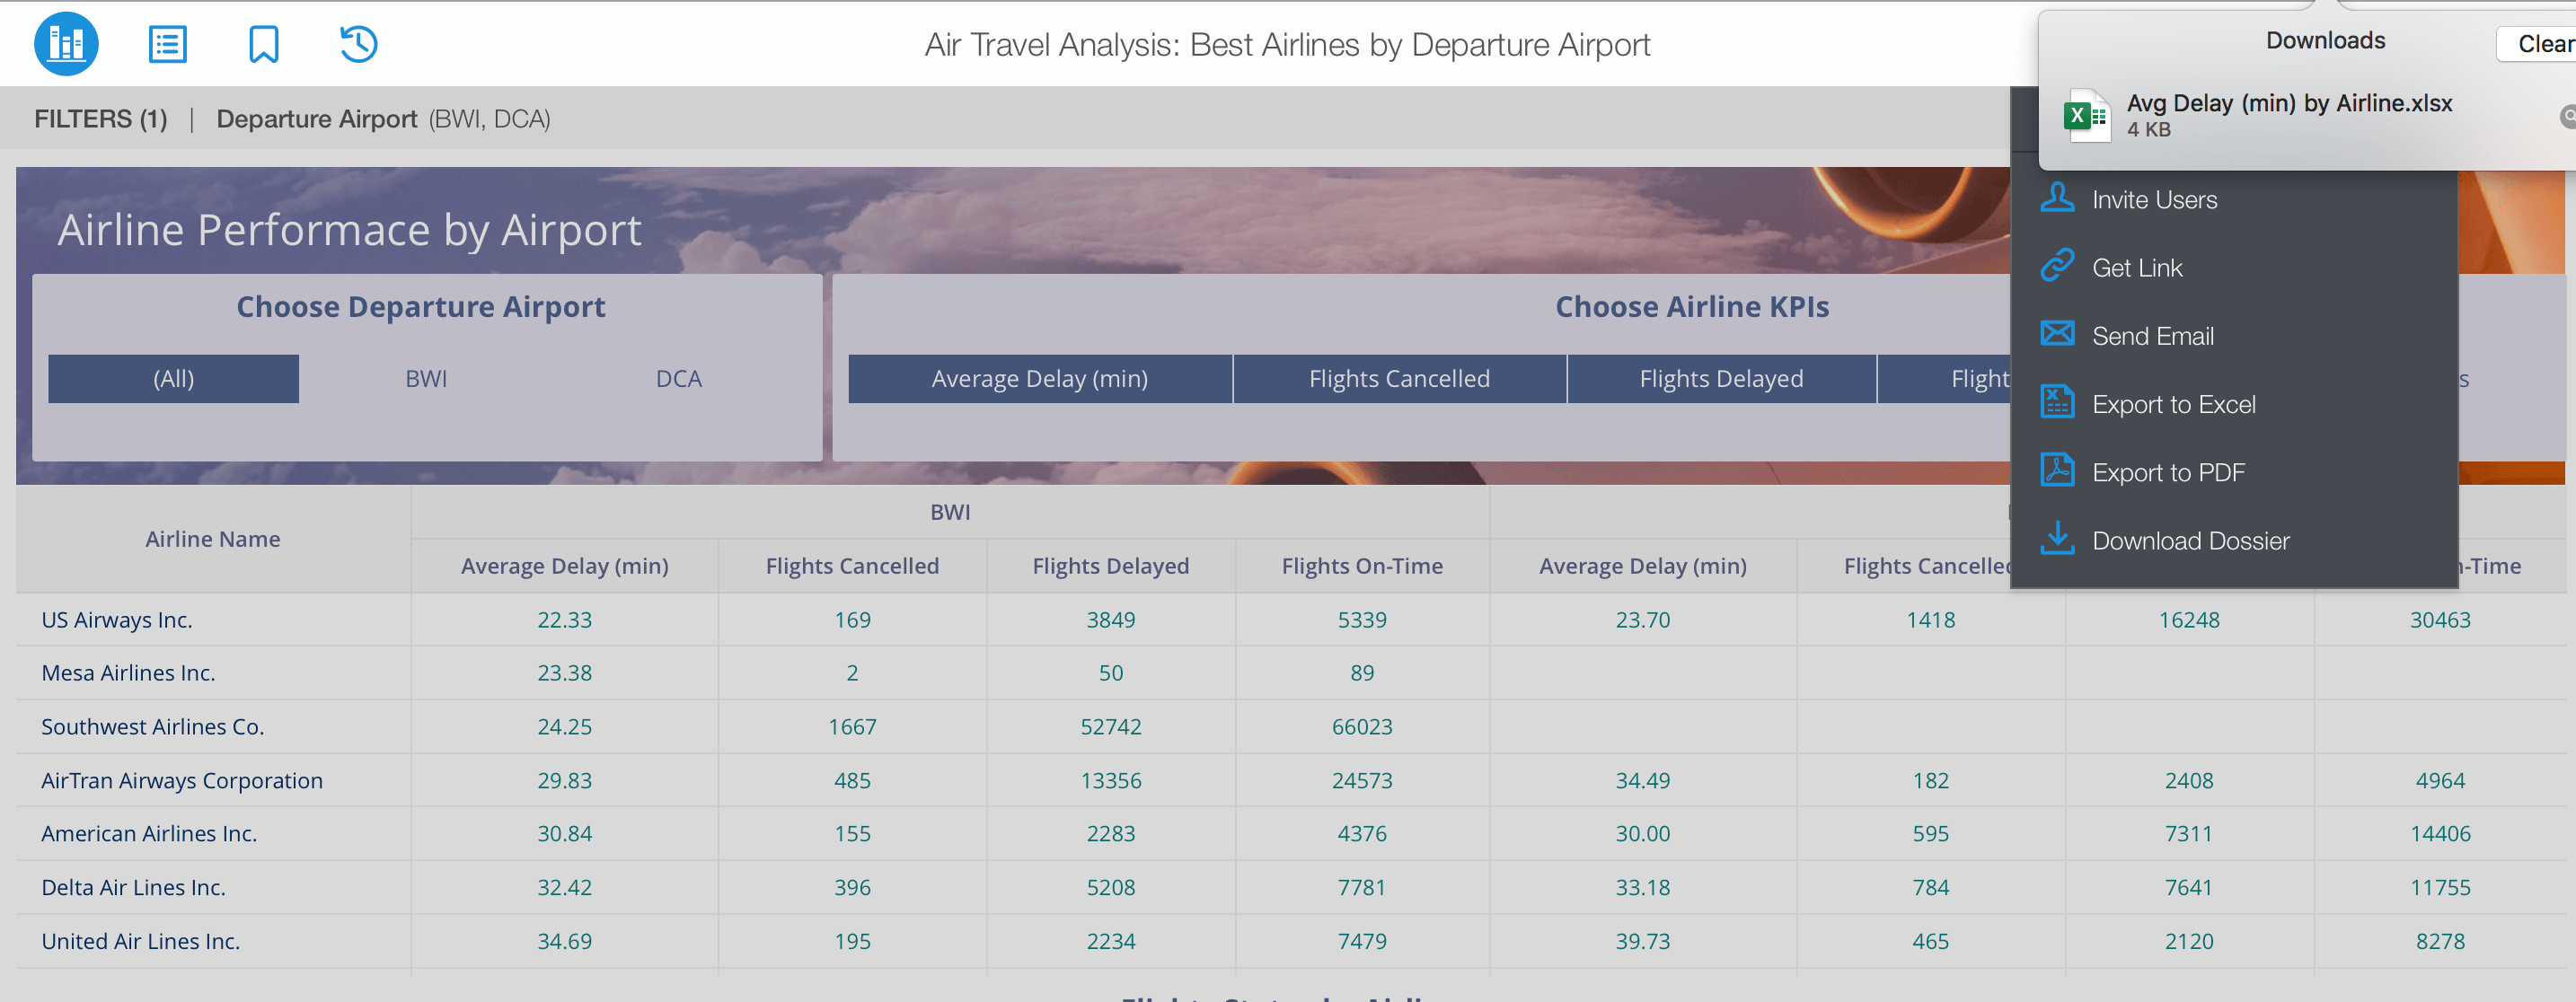
Task: Select DCA departure airport
Action: pyautogui.click(x=678, y=379)
